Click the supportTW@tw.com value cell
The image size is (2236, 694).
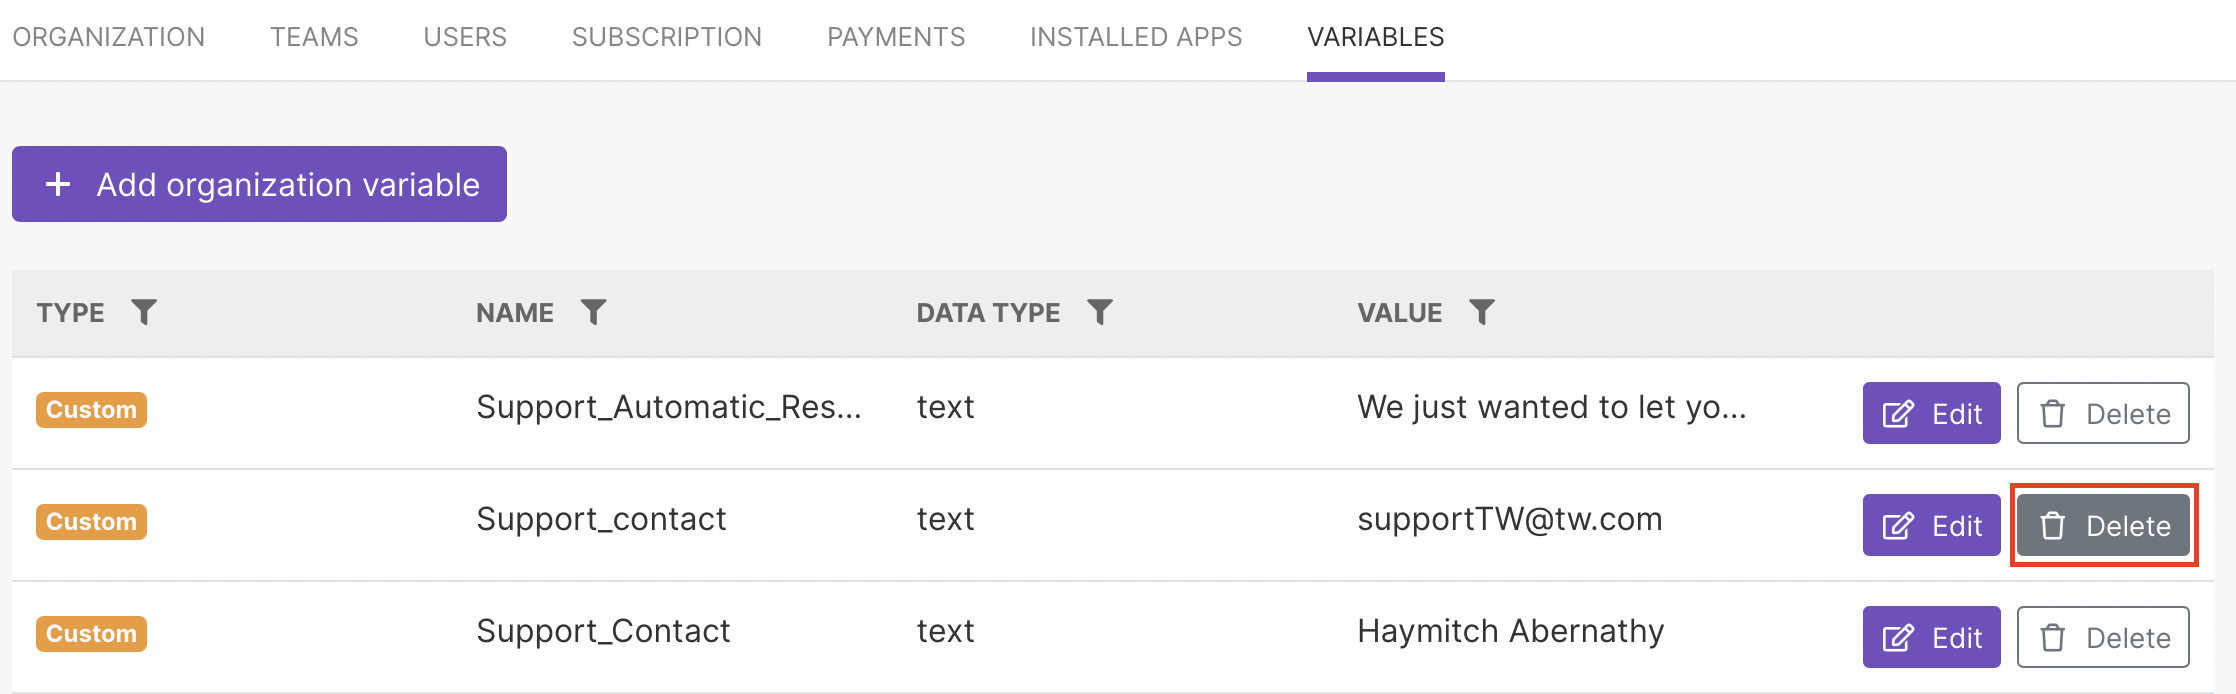pos(1510,519)
